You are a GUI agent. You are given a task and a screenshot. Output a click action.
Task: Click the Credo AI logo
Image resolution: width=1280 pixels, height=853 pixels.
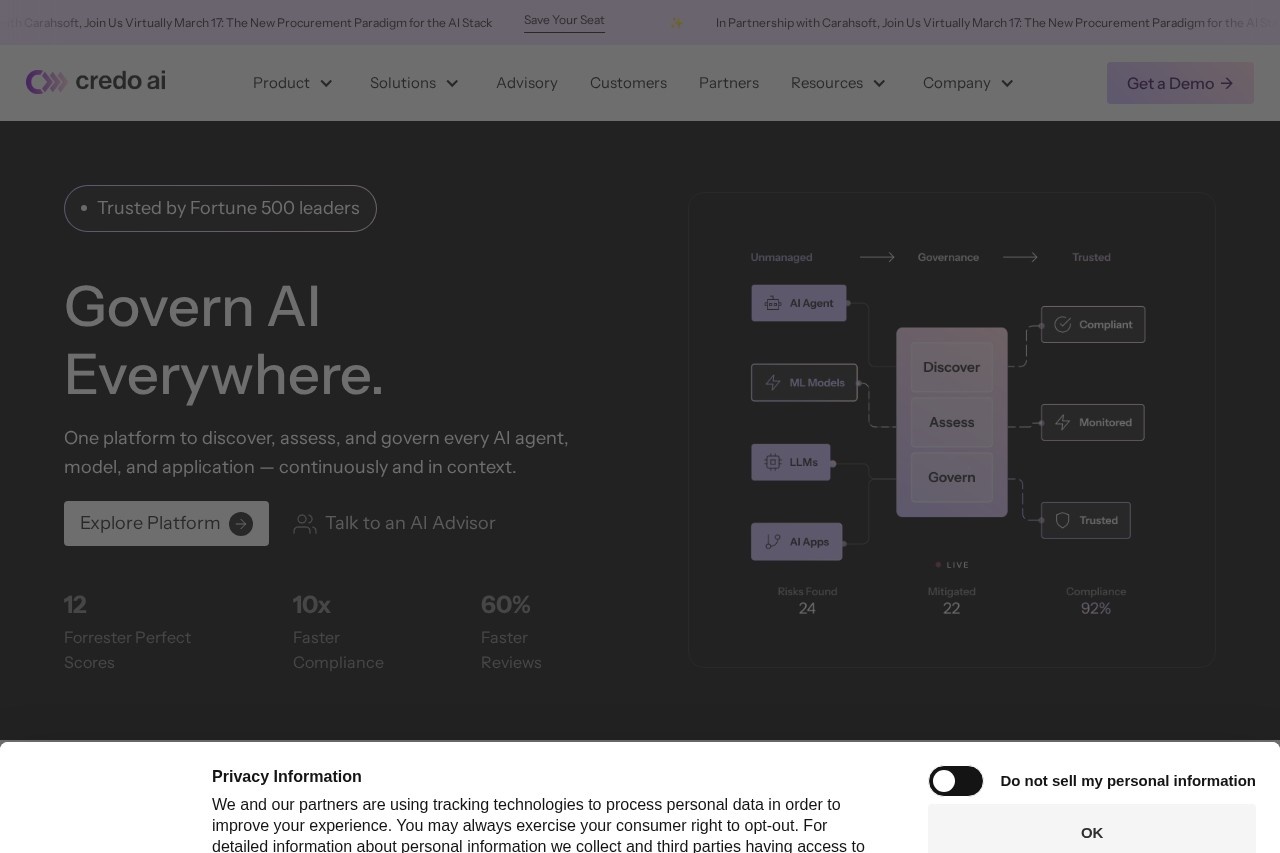pos(95,82)
